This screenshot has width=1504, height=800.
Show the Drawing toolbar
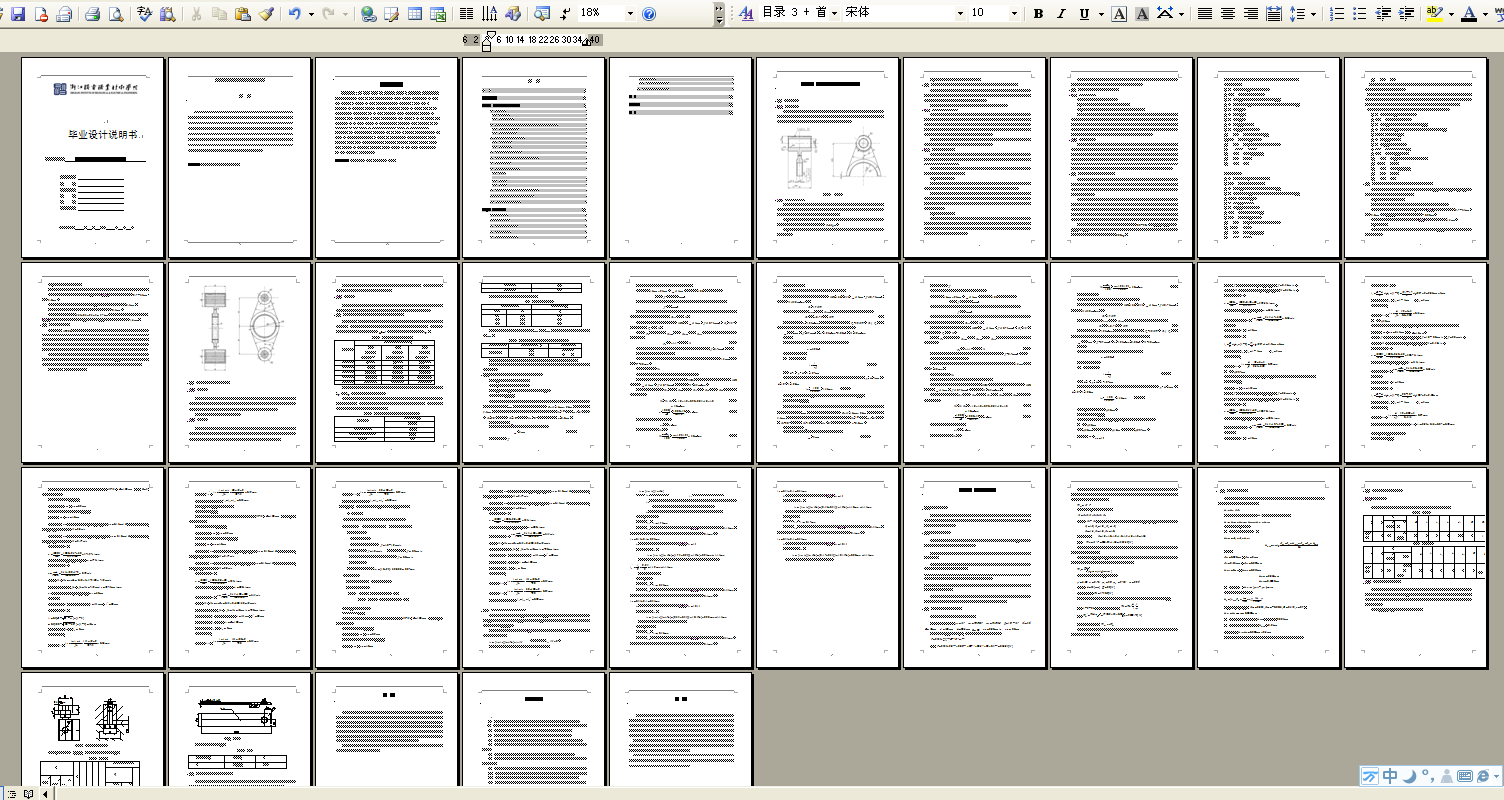513,14
